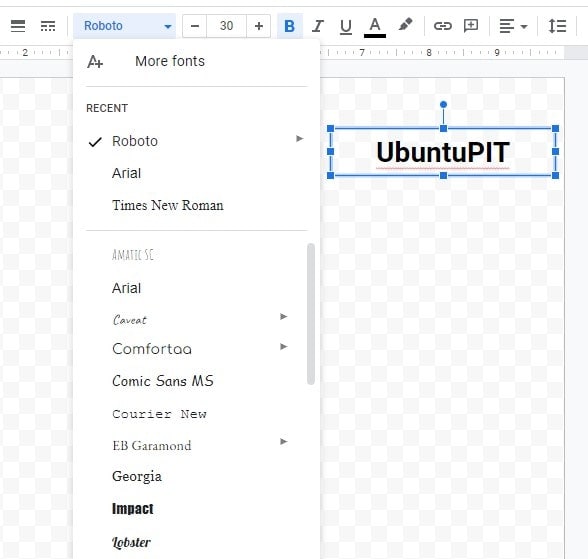Viewport: 588px width, 559px height.
Task: Click the bottom-right resize handle of text box
Action: pyautogui.click(x=555, y=175)
